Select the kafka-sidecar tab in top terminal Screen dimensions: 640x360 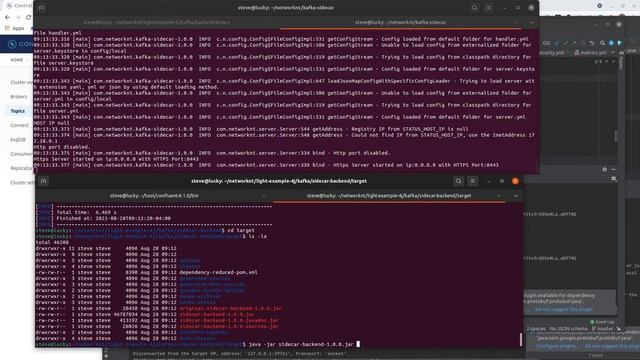[400, 22]
